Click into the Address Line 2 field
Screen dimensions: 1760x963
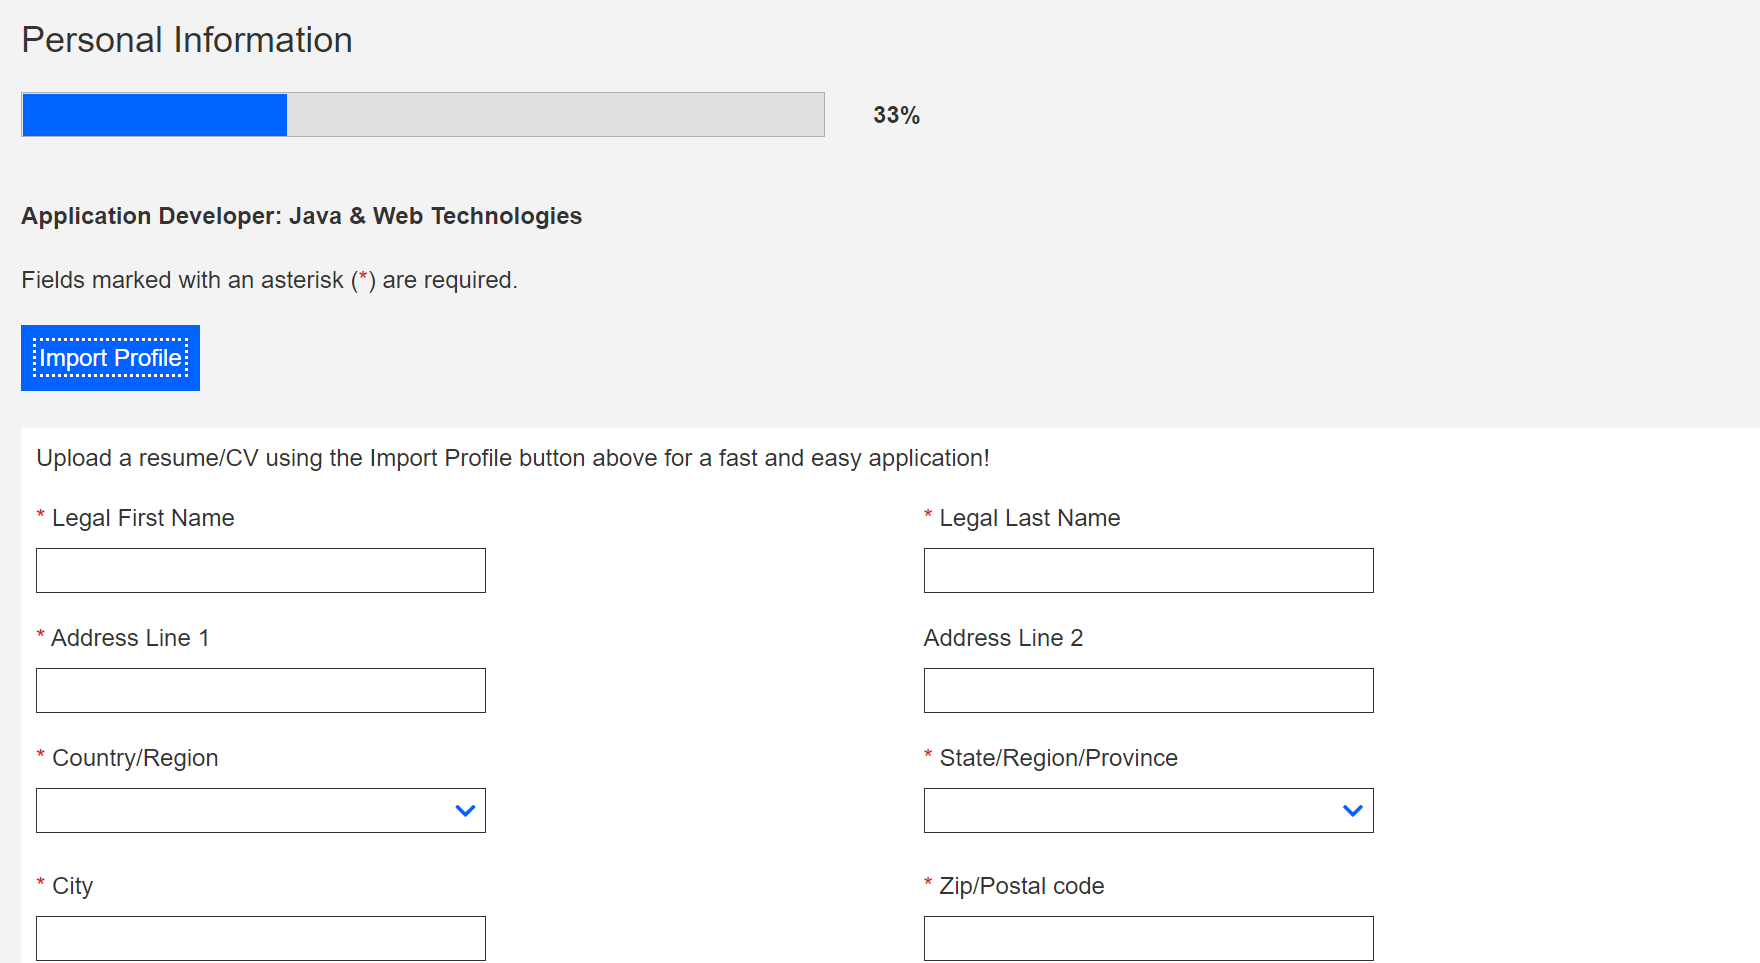coord(1148,690)
